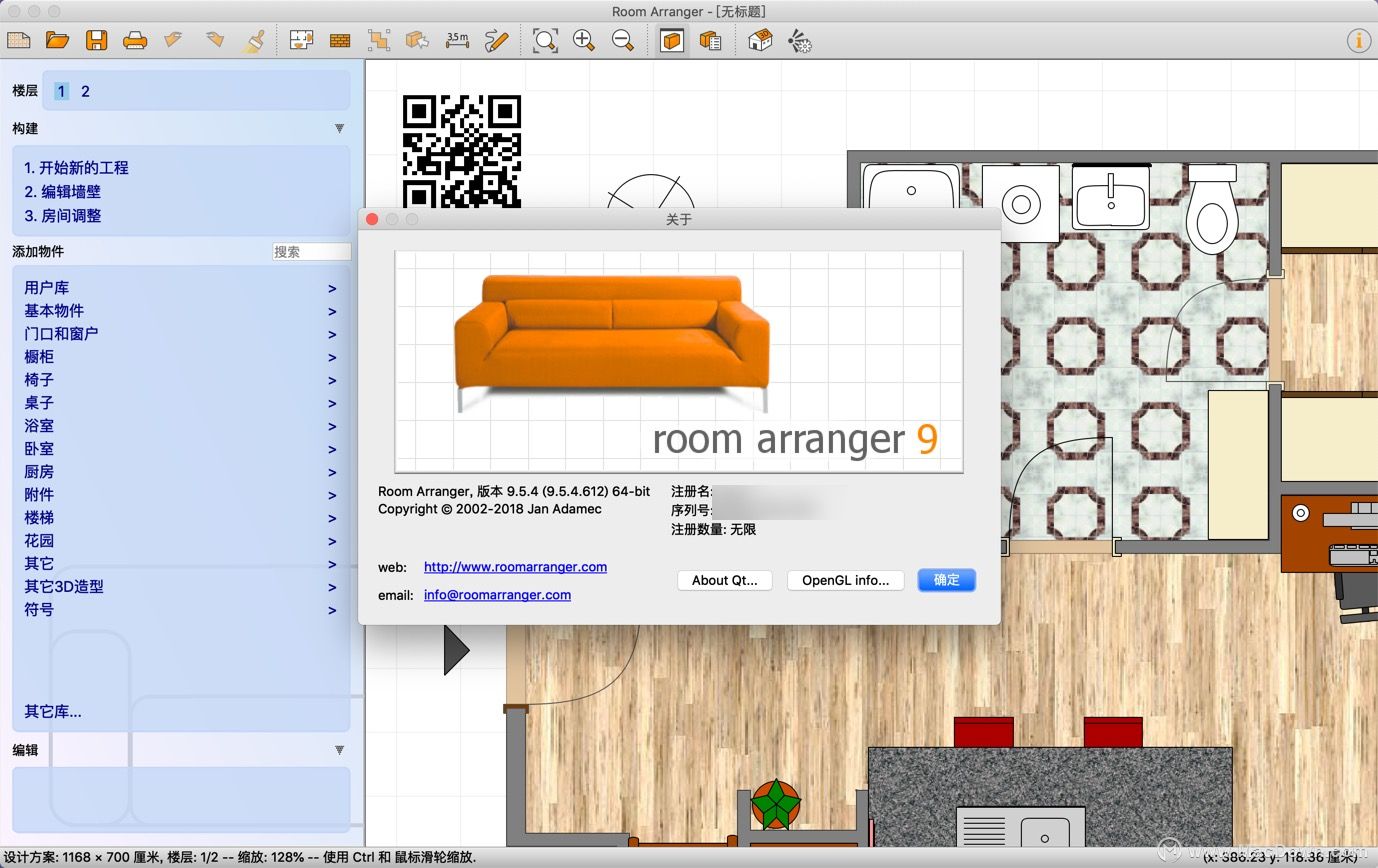Select the paintbrush tool in the toolbar

point(254,41)
